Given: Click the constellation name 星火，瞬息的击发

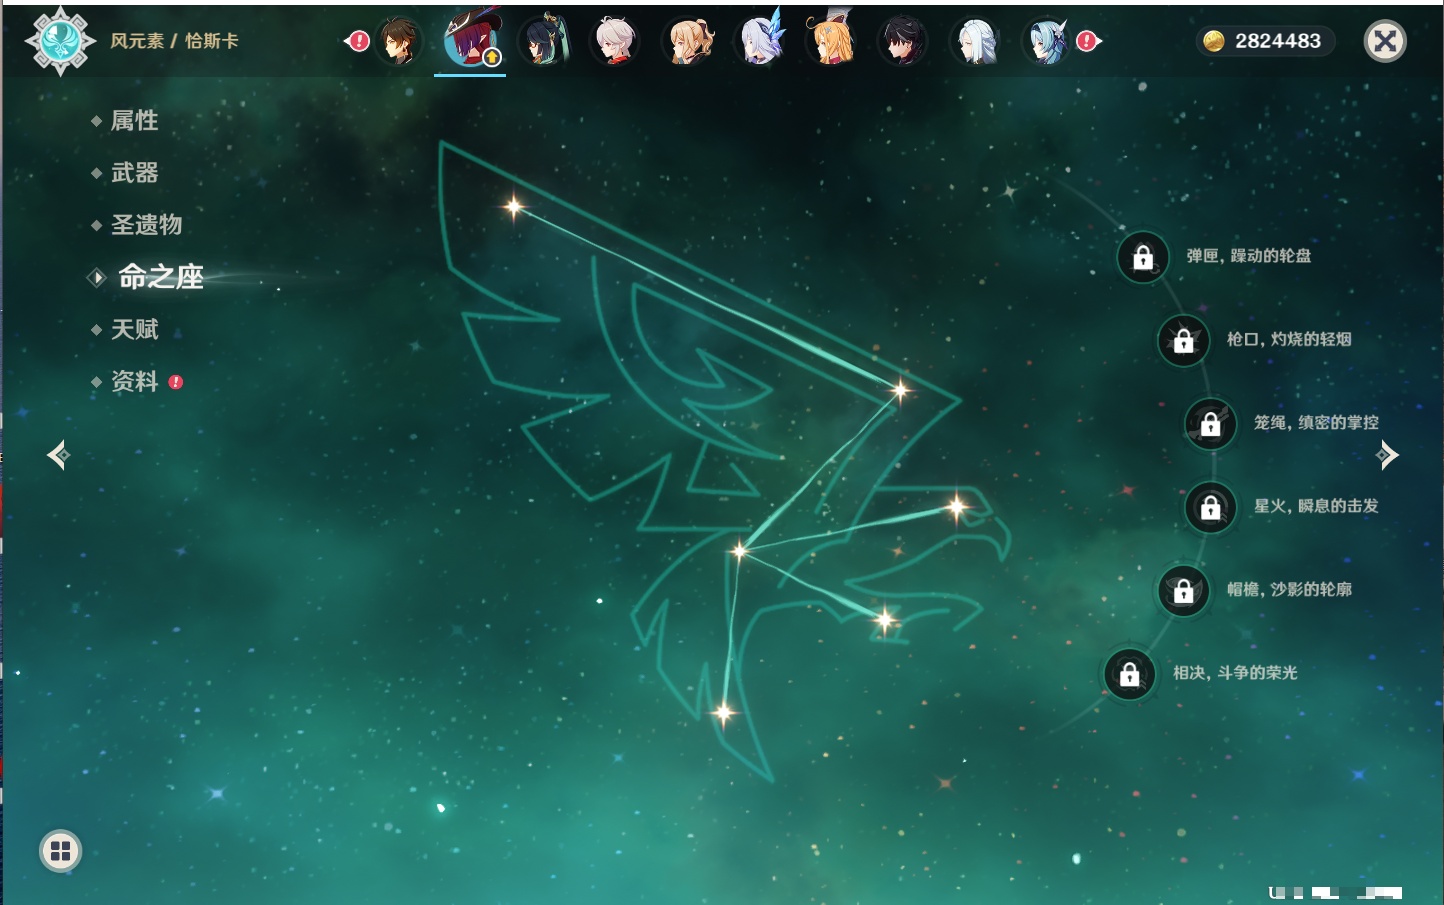Looking at the screenshot, I should pos(1316,506).
